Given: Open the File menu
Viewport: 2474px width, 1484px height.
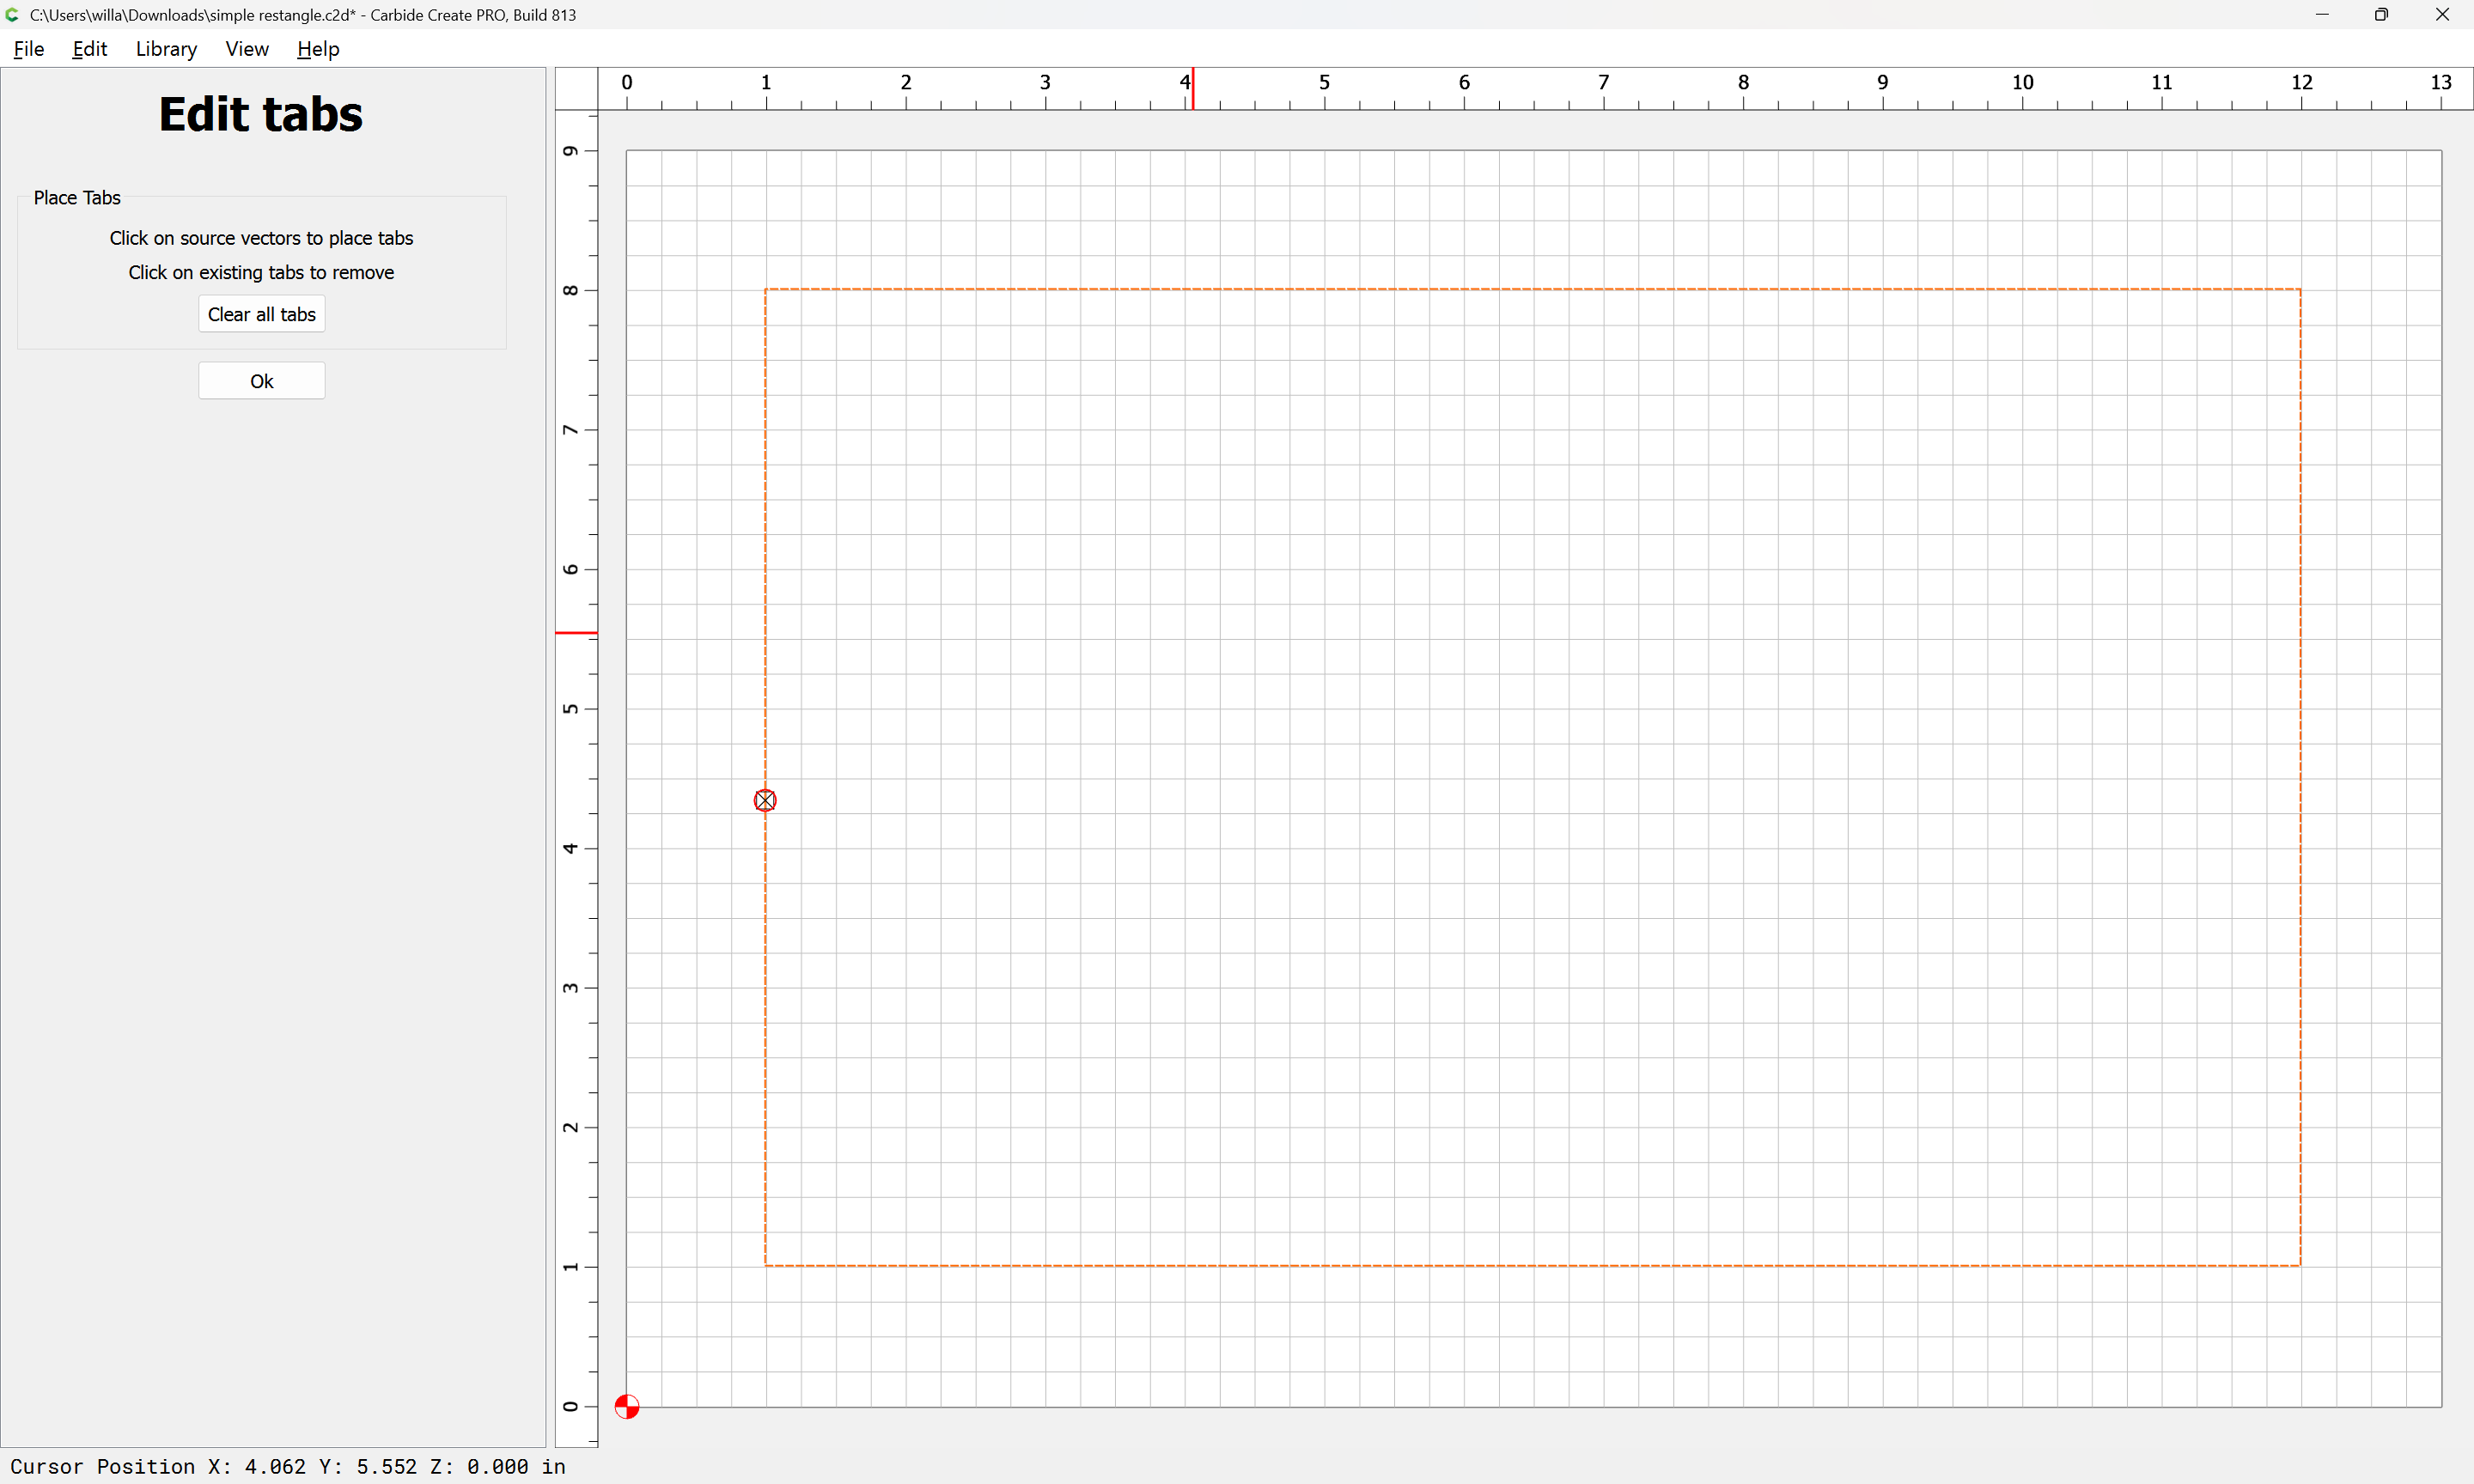Looking at the screenshot, I should pos(28,48).
